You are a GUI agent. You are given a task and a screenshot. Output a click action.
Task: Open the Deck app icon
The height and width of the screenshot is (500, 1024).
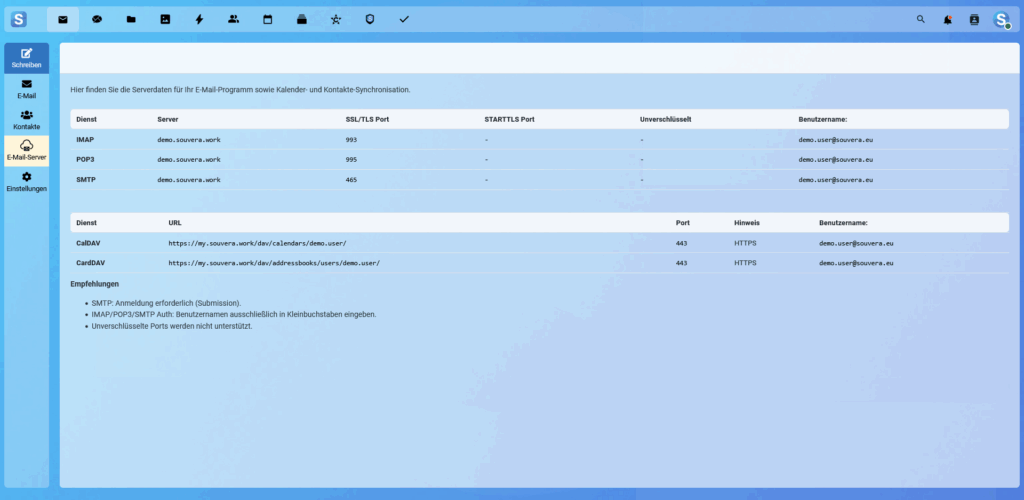(301, 19)
